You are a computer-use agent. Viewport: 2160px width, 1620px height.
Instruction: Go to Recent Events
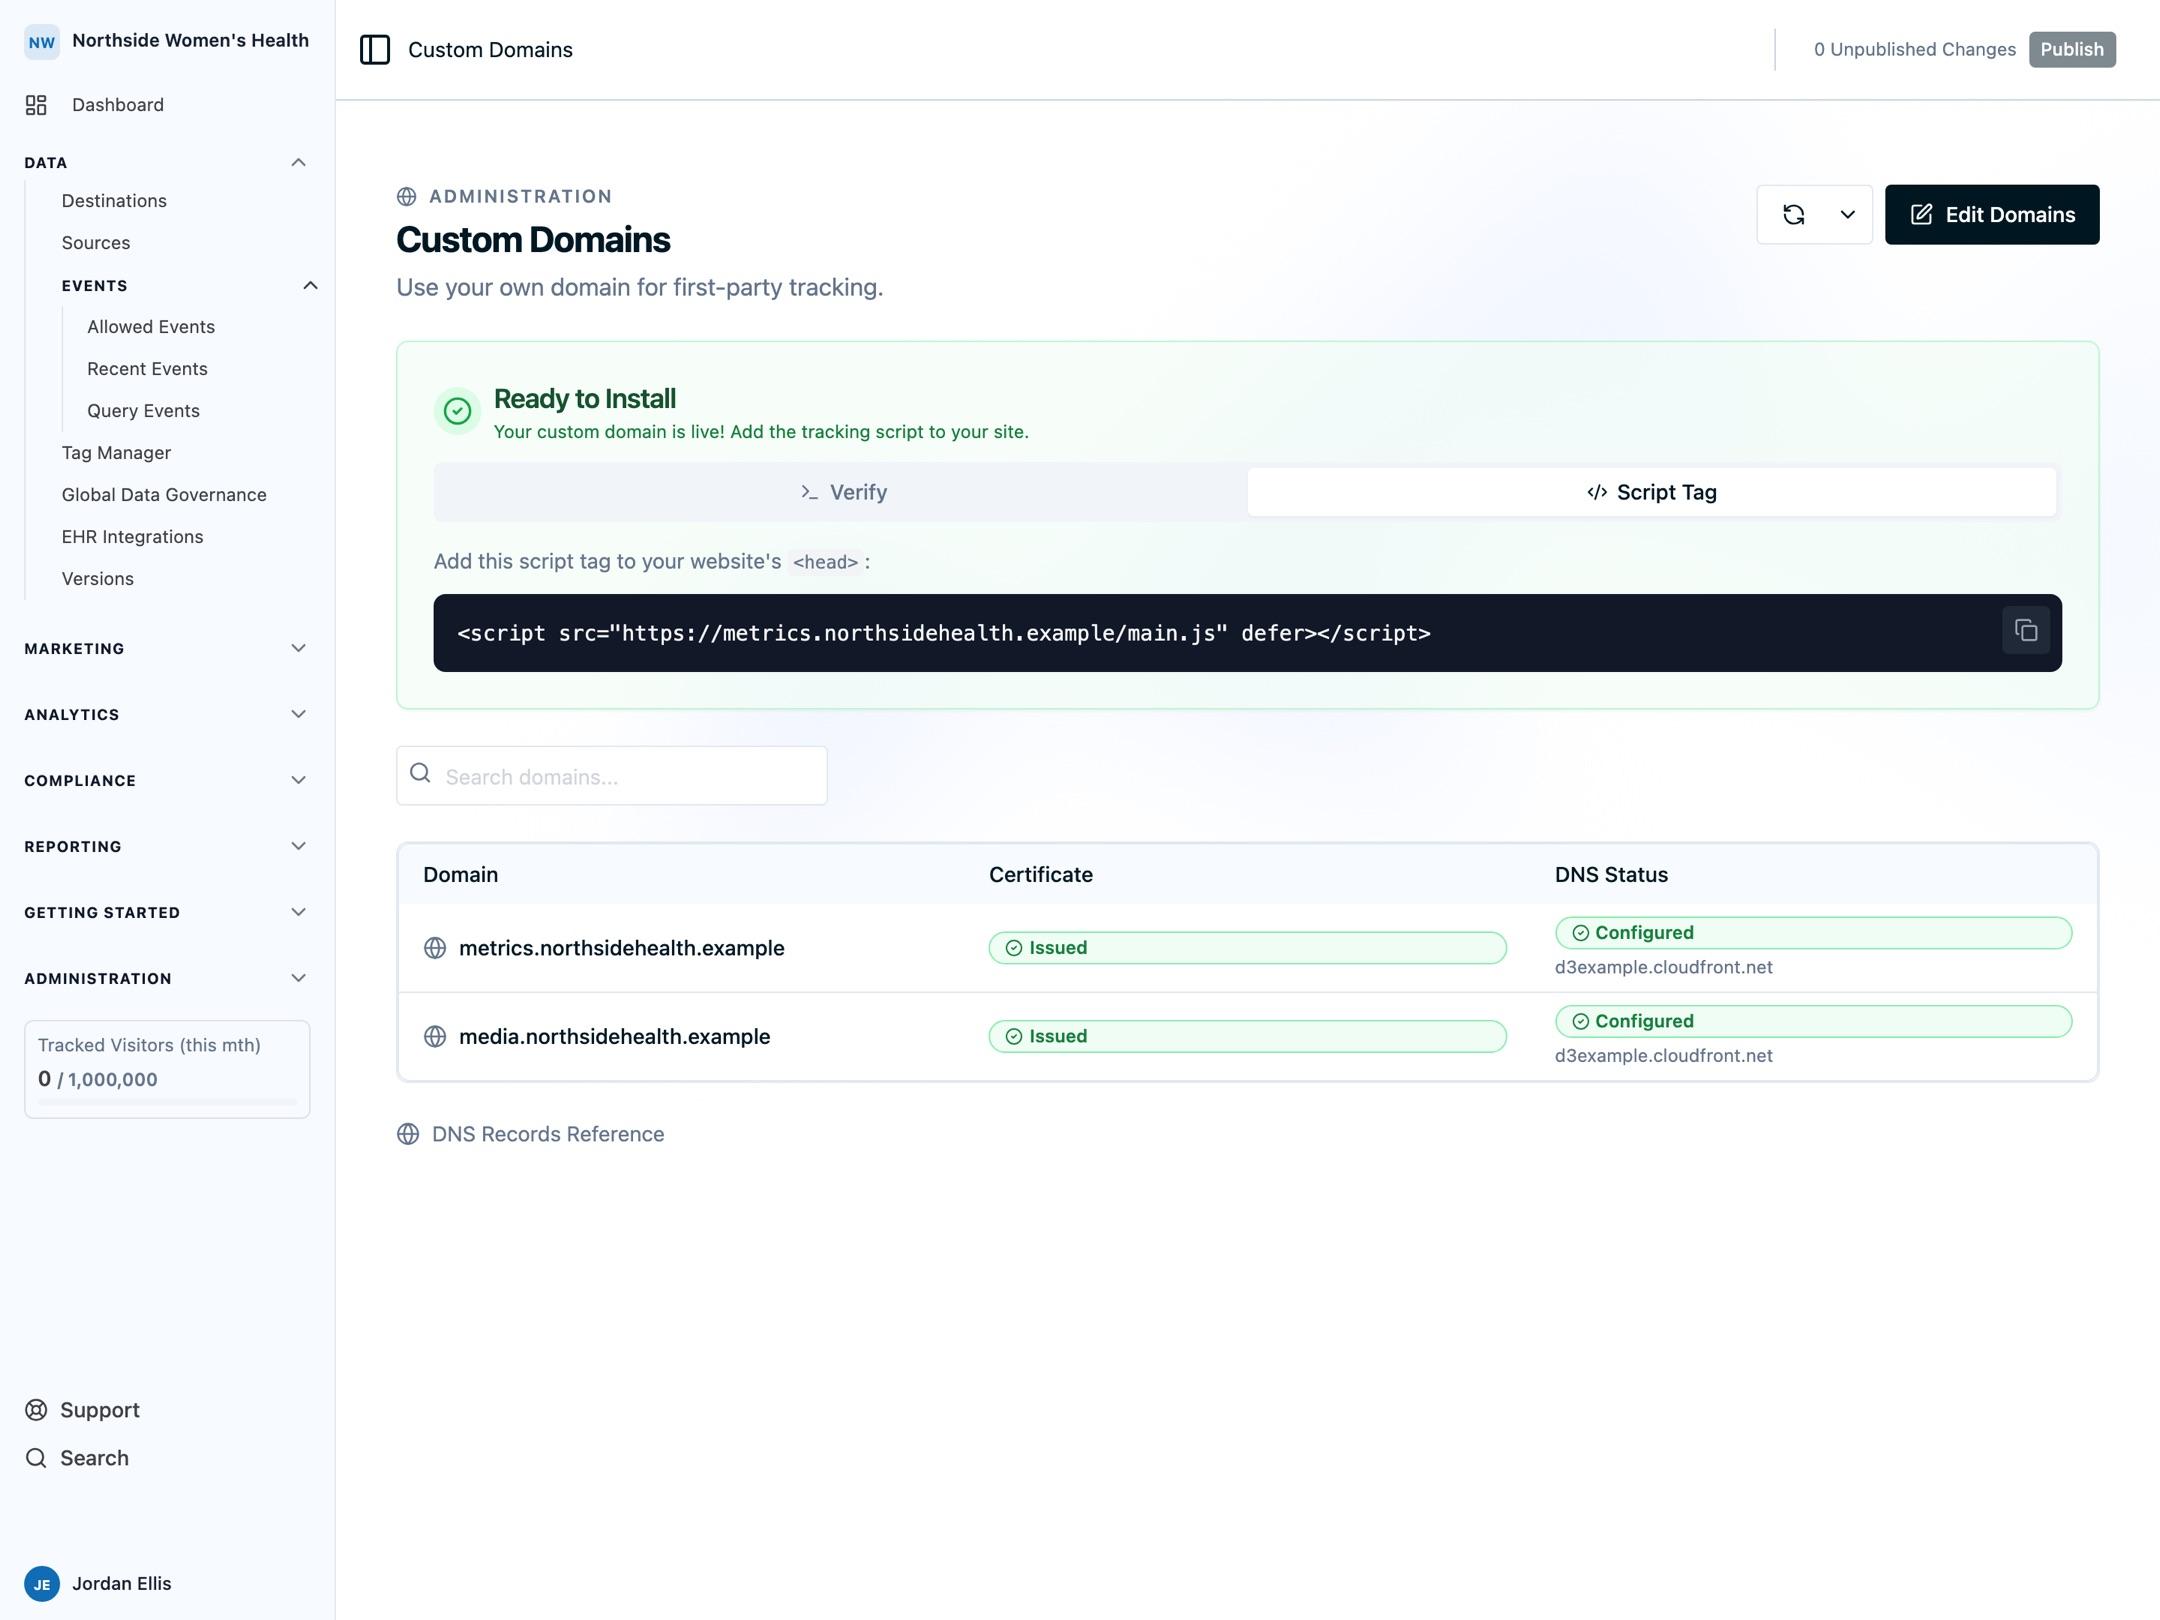[x=147, y=369]
